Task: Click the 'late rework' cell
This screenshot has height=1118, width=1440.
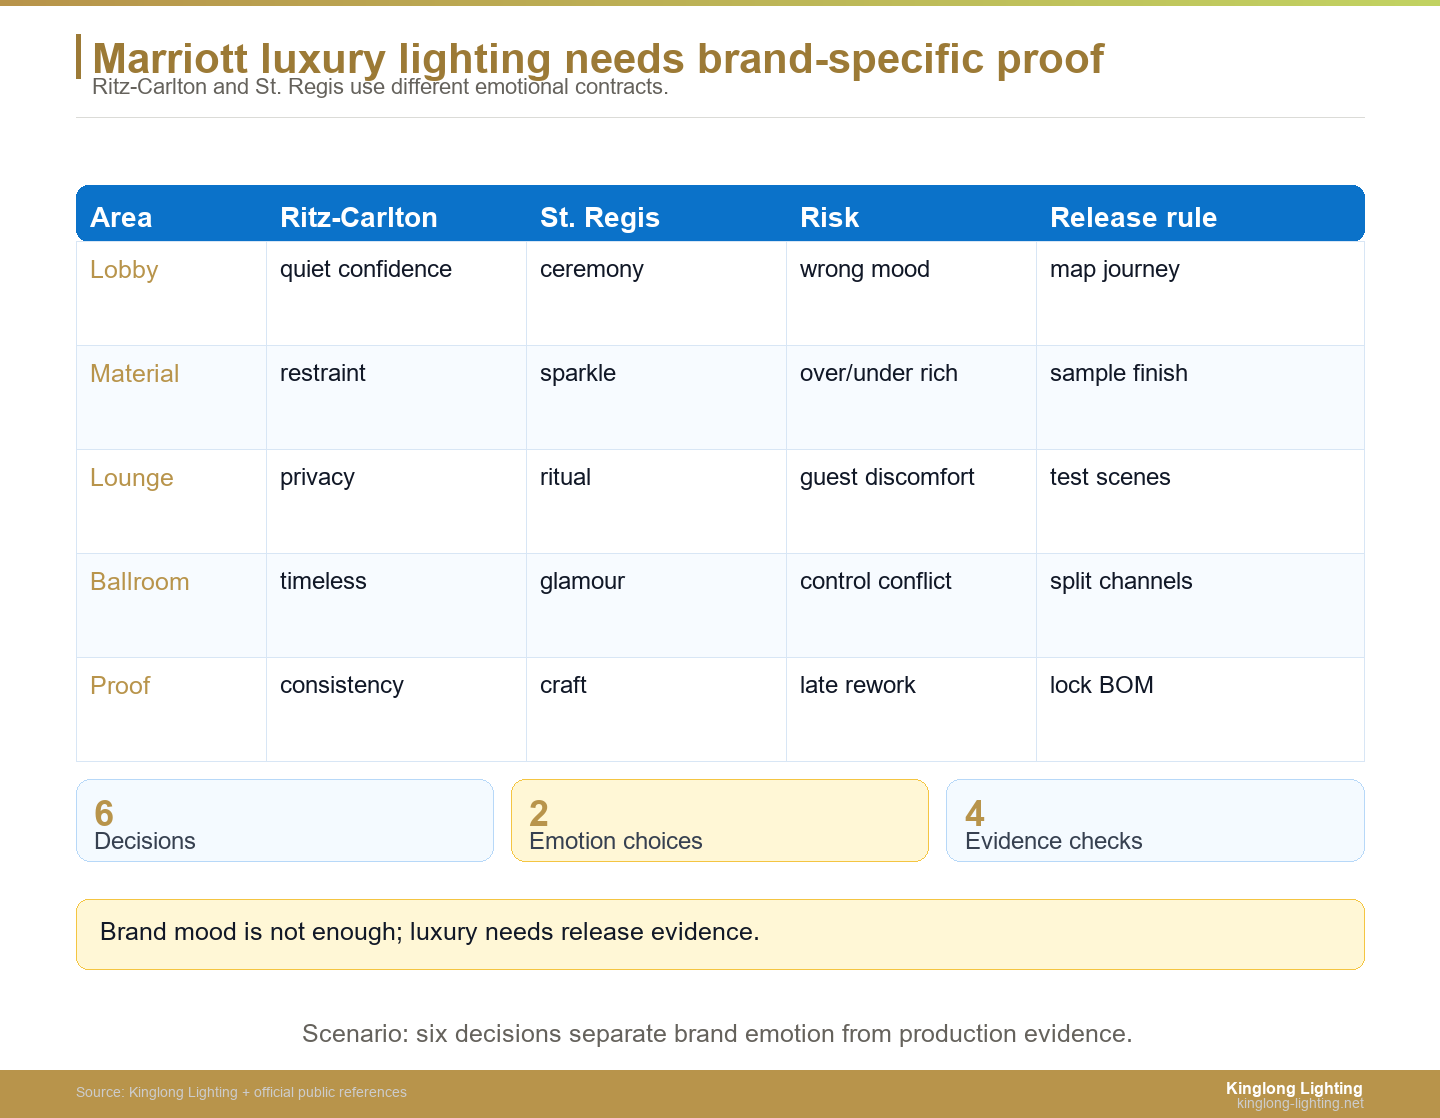Action: 911,709
